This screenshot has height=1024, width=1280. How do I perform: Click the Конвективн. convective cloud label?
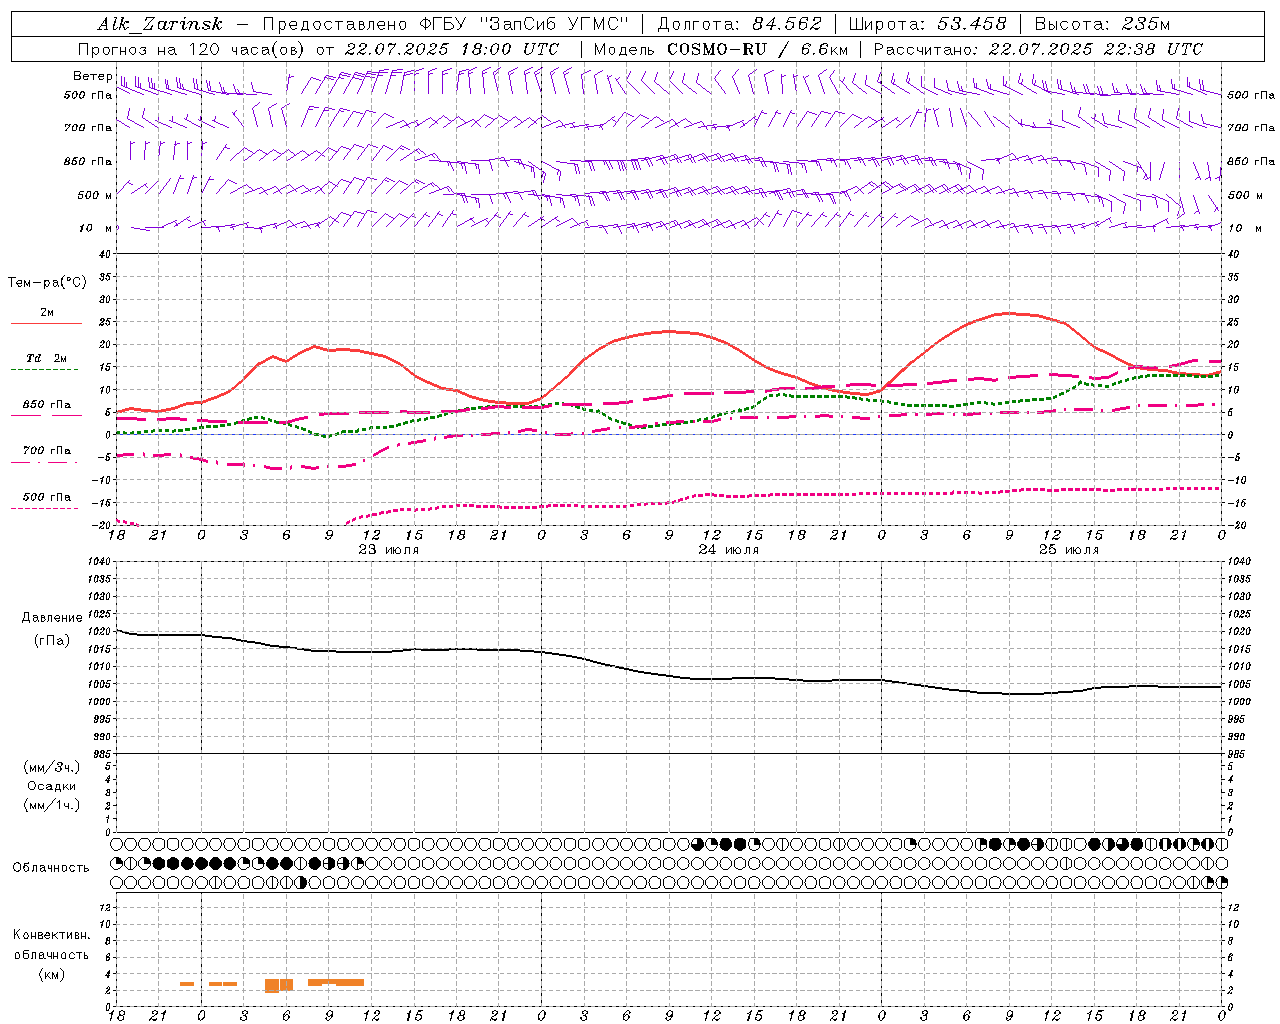click(x=51, y=935)
